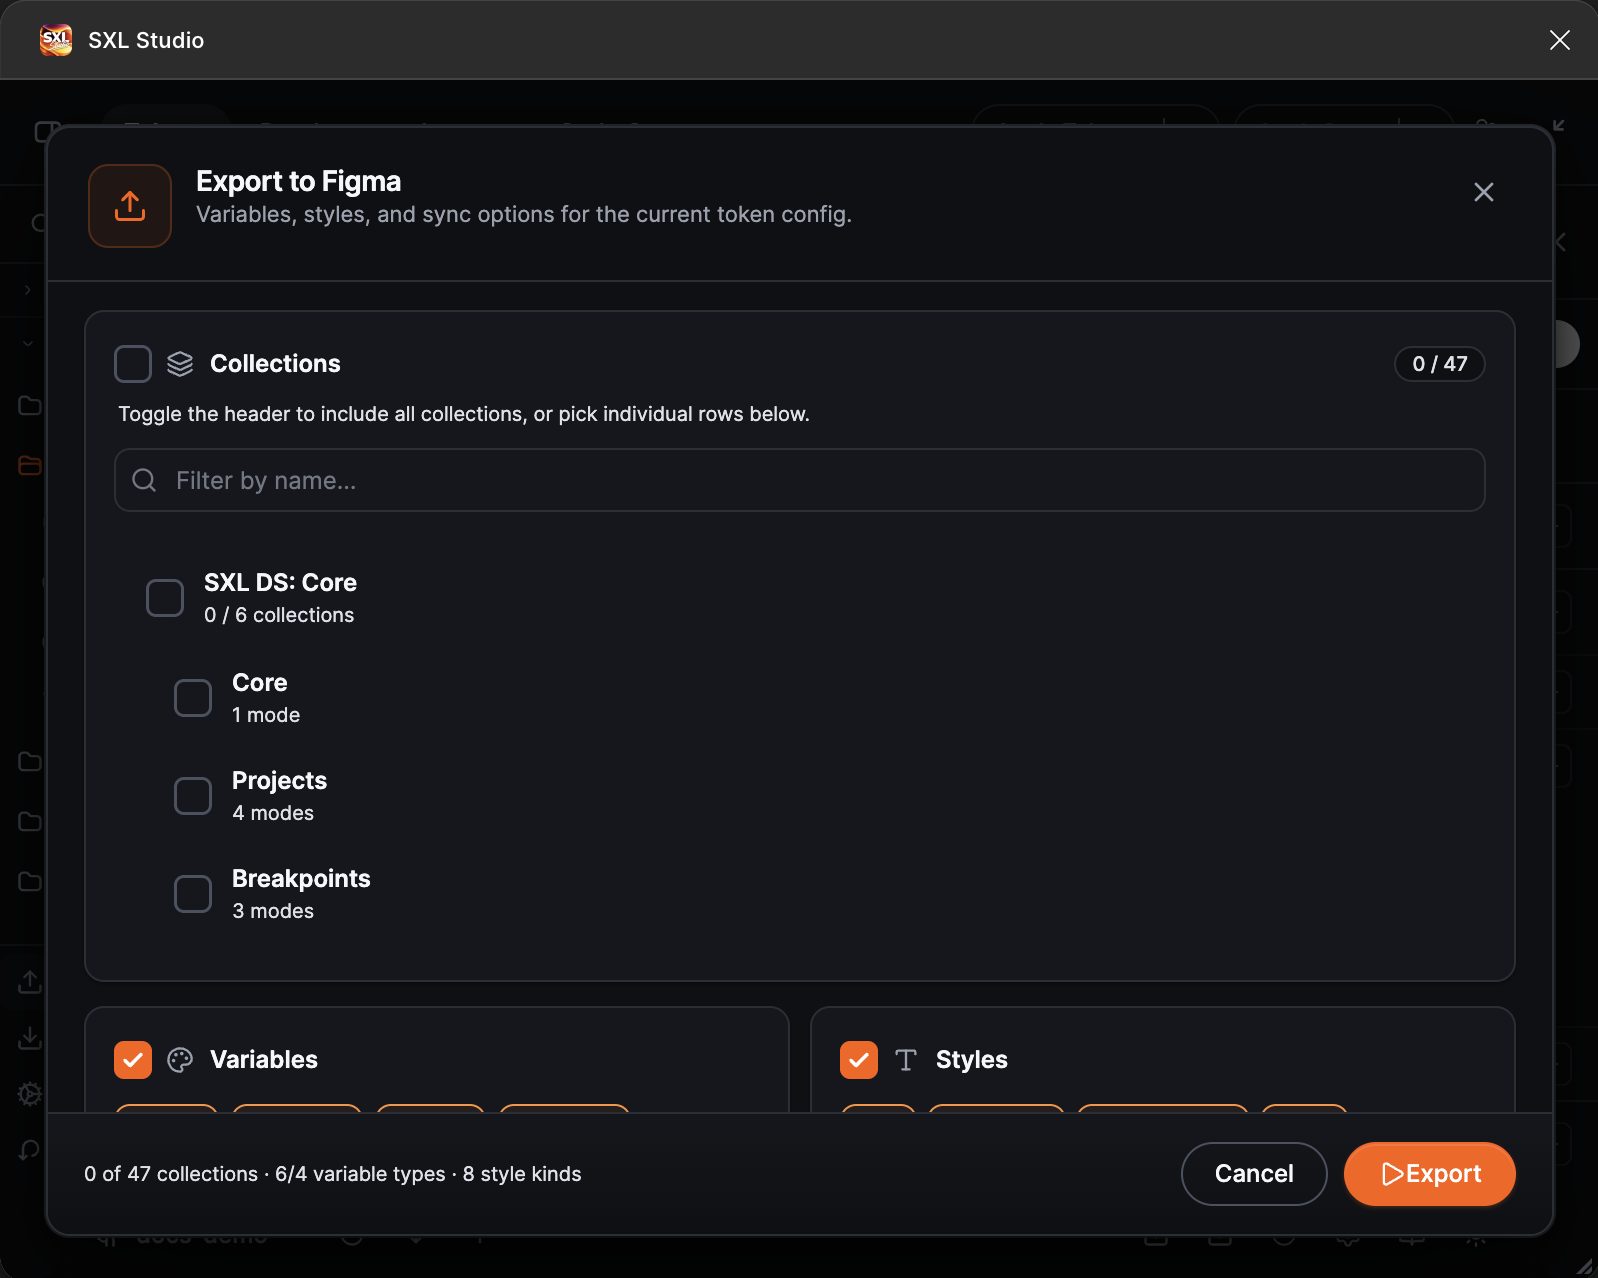Image resolution: width=1598 pixels, height=1278 pixels.
Task: Click the Collections layers icon
Action: point(180,364)
